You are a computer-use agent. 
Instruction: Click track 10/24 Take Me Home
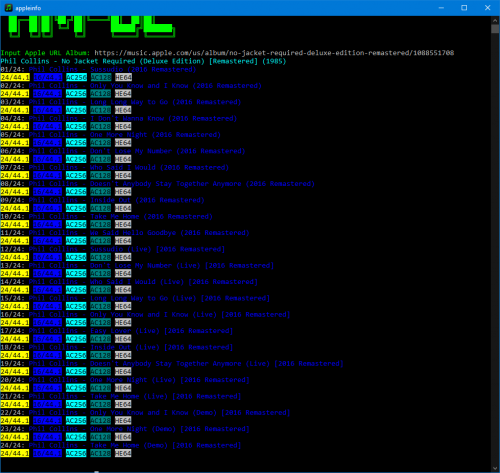click(x=107, y=216)
